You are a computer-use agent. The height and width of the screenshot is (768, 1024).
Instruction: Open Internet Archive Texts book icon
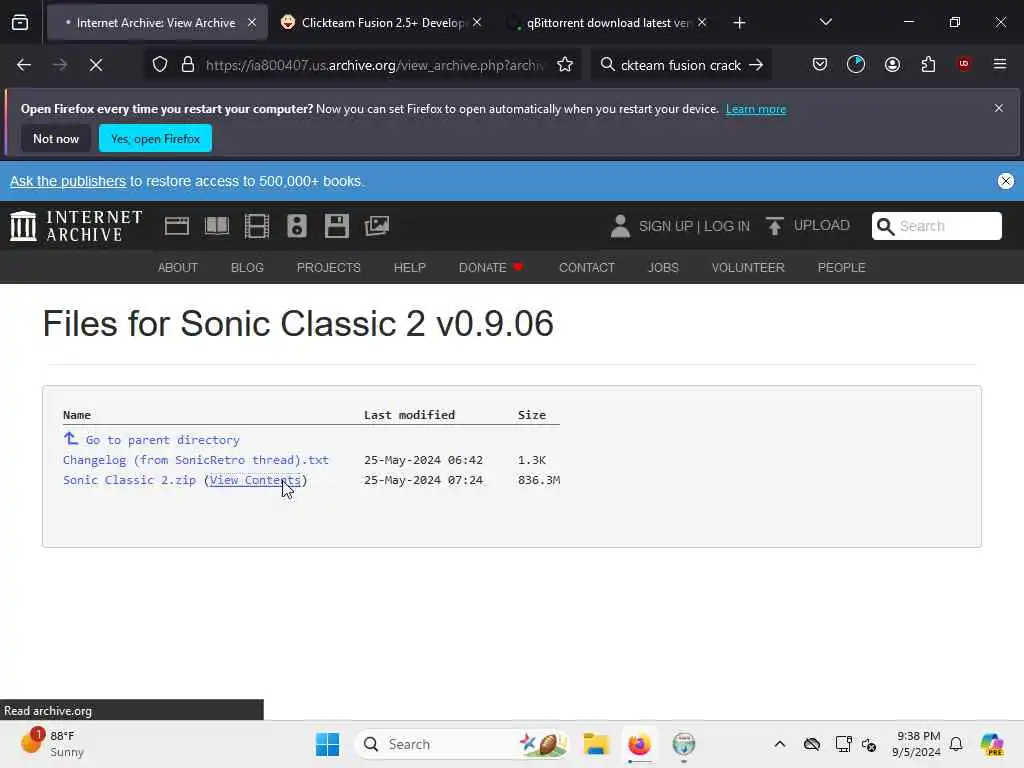217,226
